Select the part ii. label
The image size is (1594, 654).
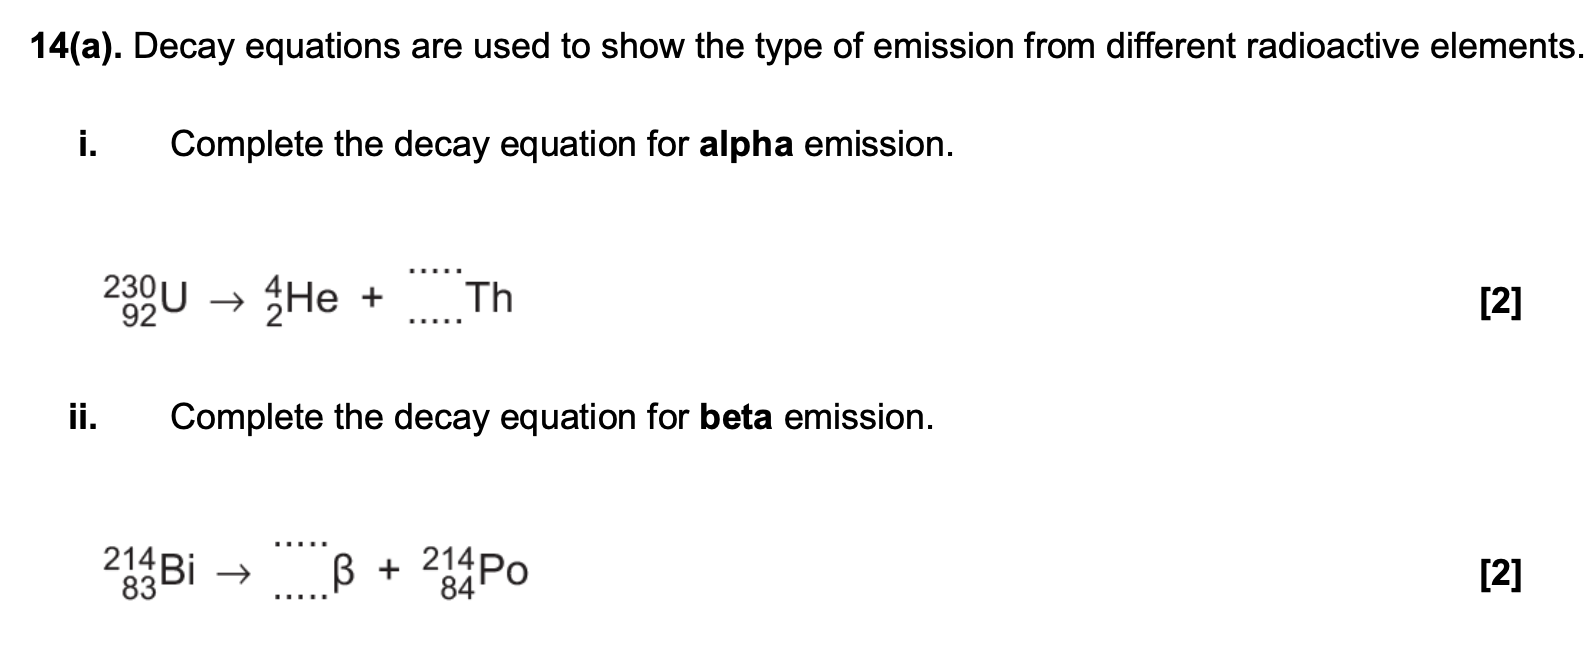(84, 417)
